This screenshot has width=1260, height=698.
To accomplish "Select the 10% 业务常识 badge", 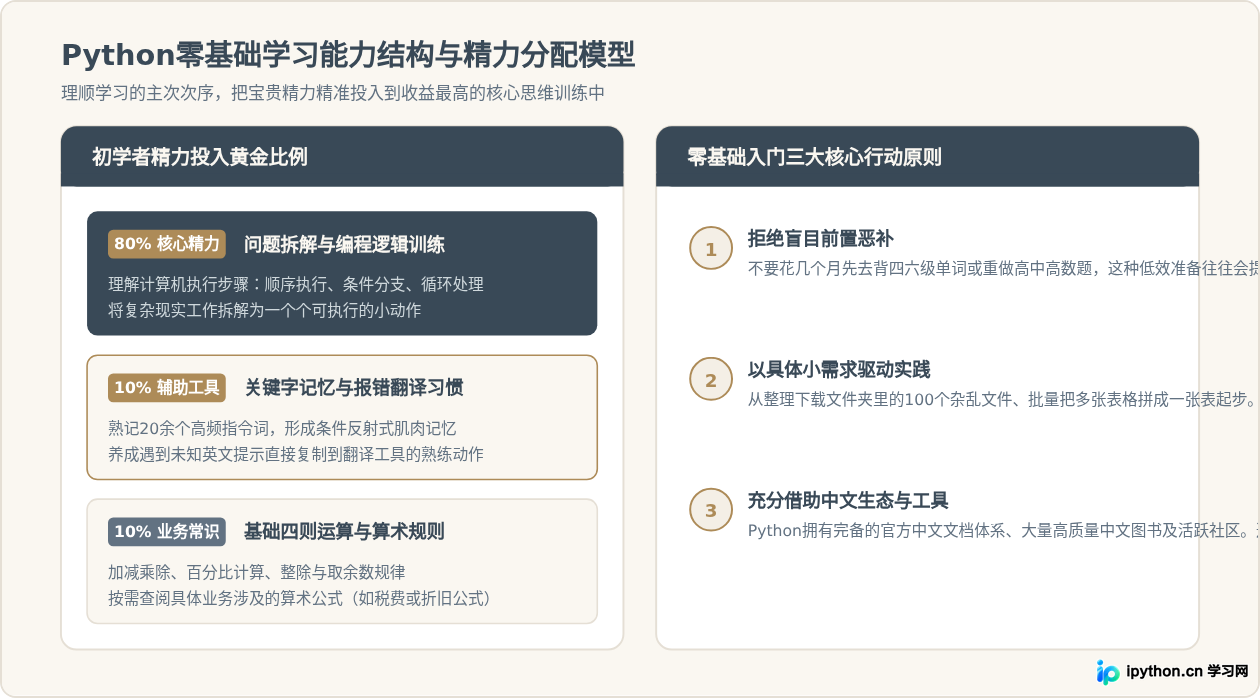I will 167,532.
